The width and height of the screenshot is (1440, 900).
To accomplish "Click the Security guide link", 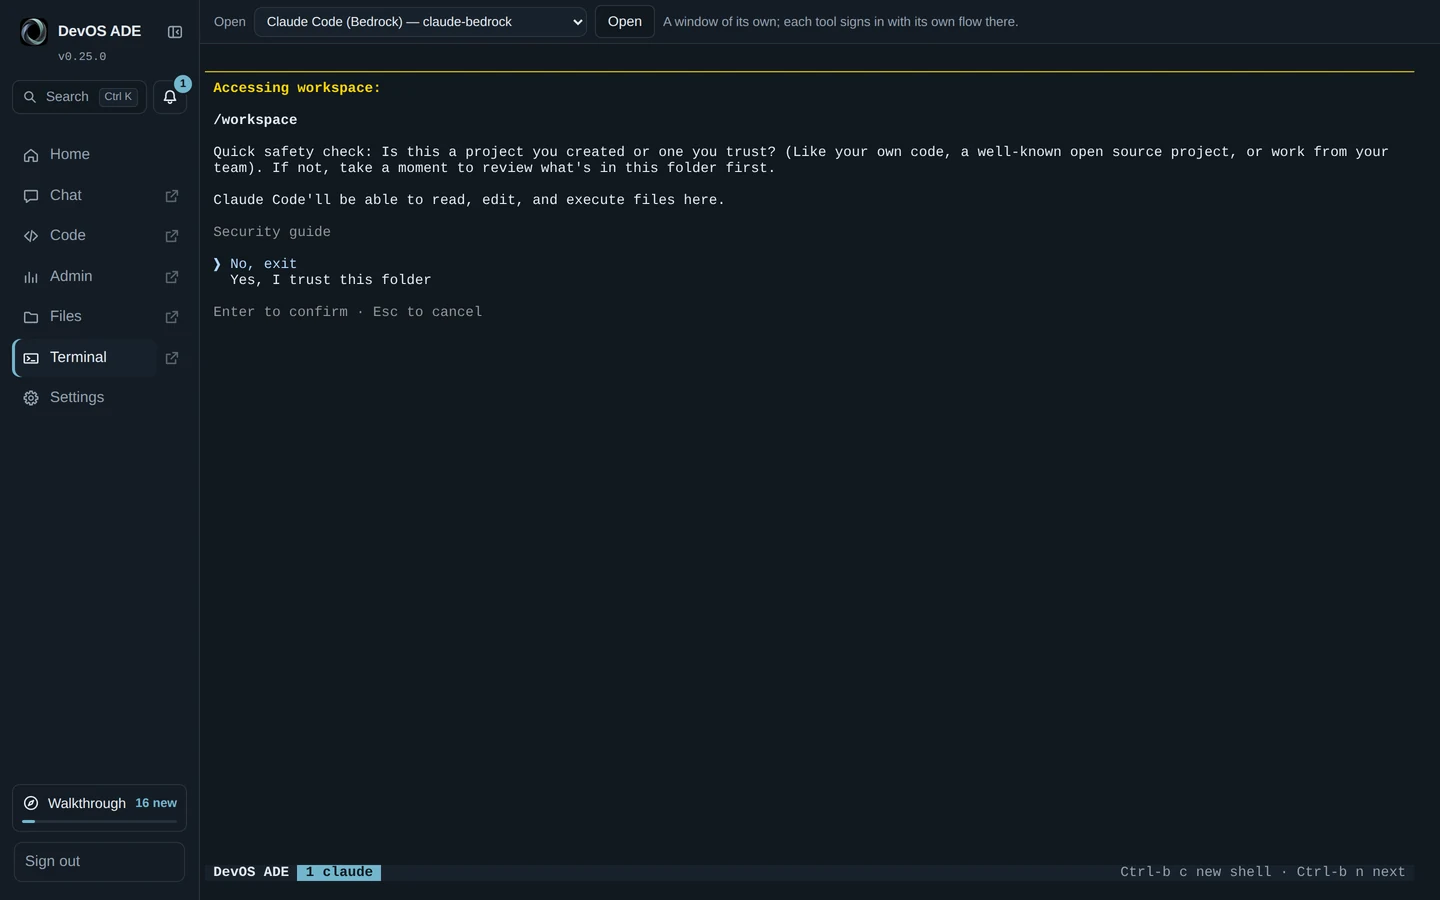I will click(272, 232).
